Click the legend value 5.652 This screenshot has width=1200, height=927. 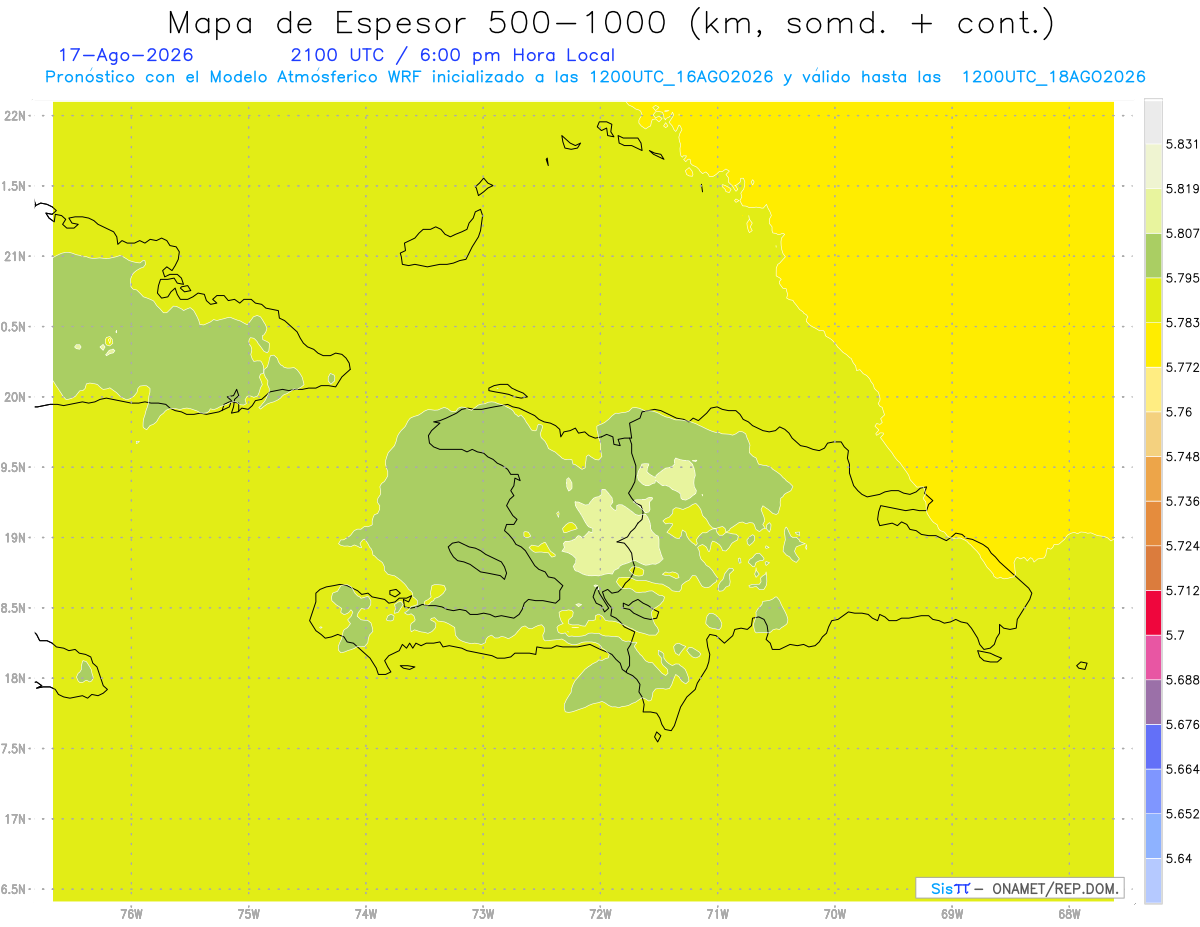tap(1182, 814)
